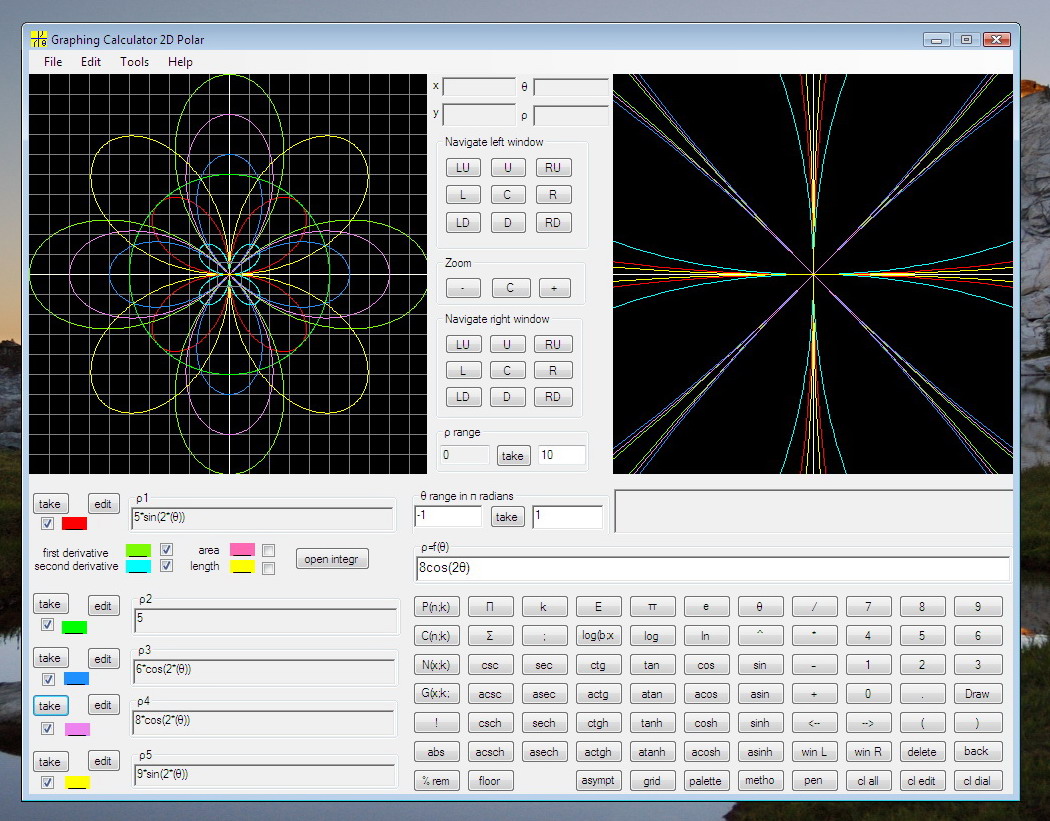Toggle the ρ5 visibility checkbox
Viewport: 1050px width, 821px height.
tap(48, 781)
